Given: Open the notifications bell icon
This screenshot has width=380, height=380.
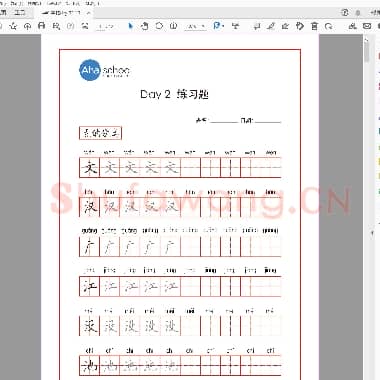Looking at the screenshot, I should click(x=358, y=13).
